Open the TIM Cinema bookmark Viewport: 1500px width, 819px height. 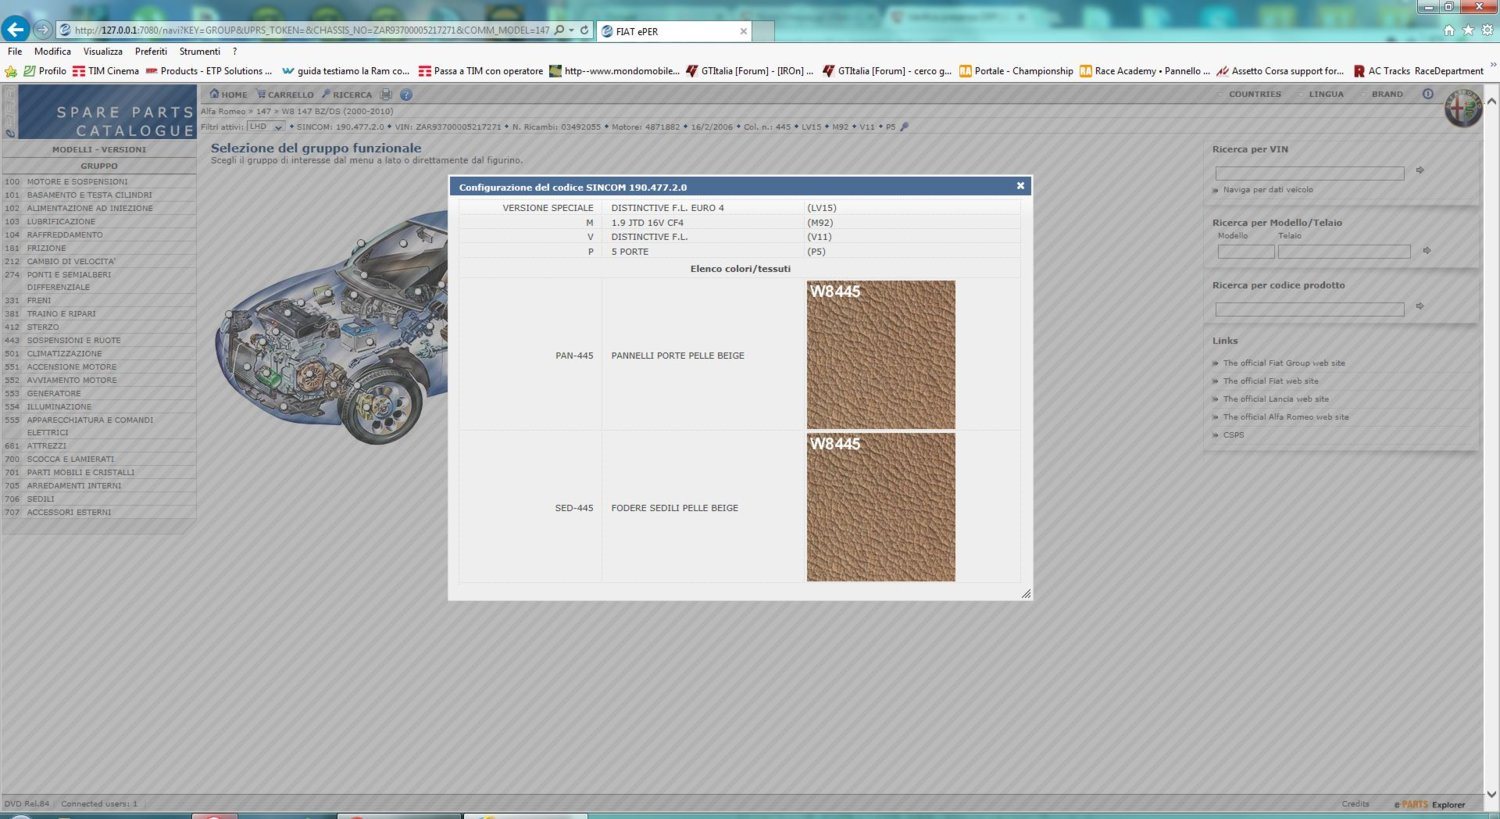tap(106, 71)
